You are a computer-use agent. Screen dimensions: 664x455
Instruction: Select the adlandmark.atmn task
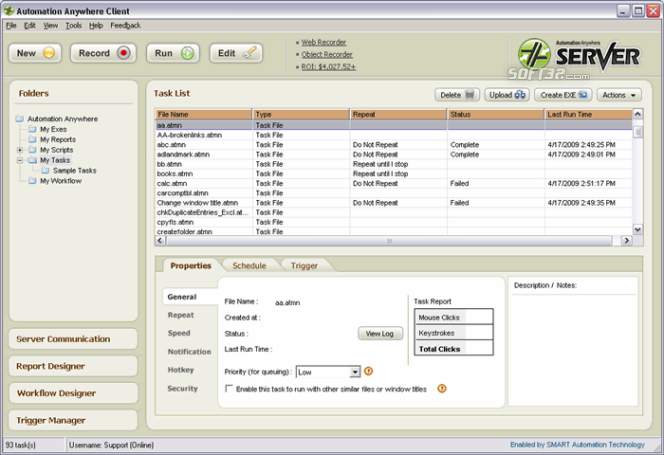(x=394, y=155)
